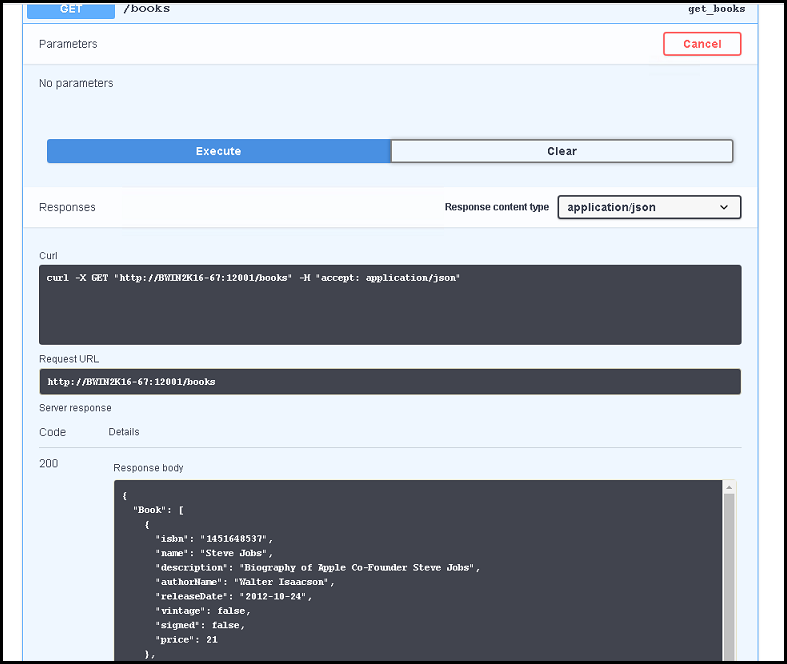Click the vintage: false line
This screenshot has width=787, height=664.
(x=203, y=611)
